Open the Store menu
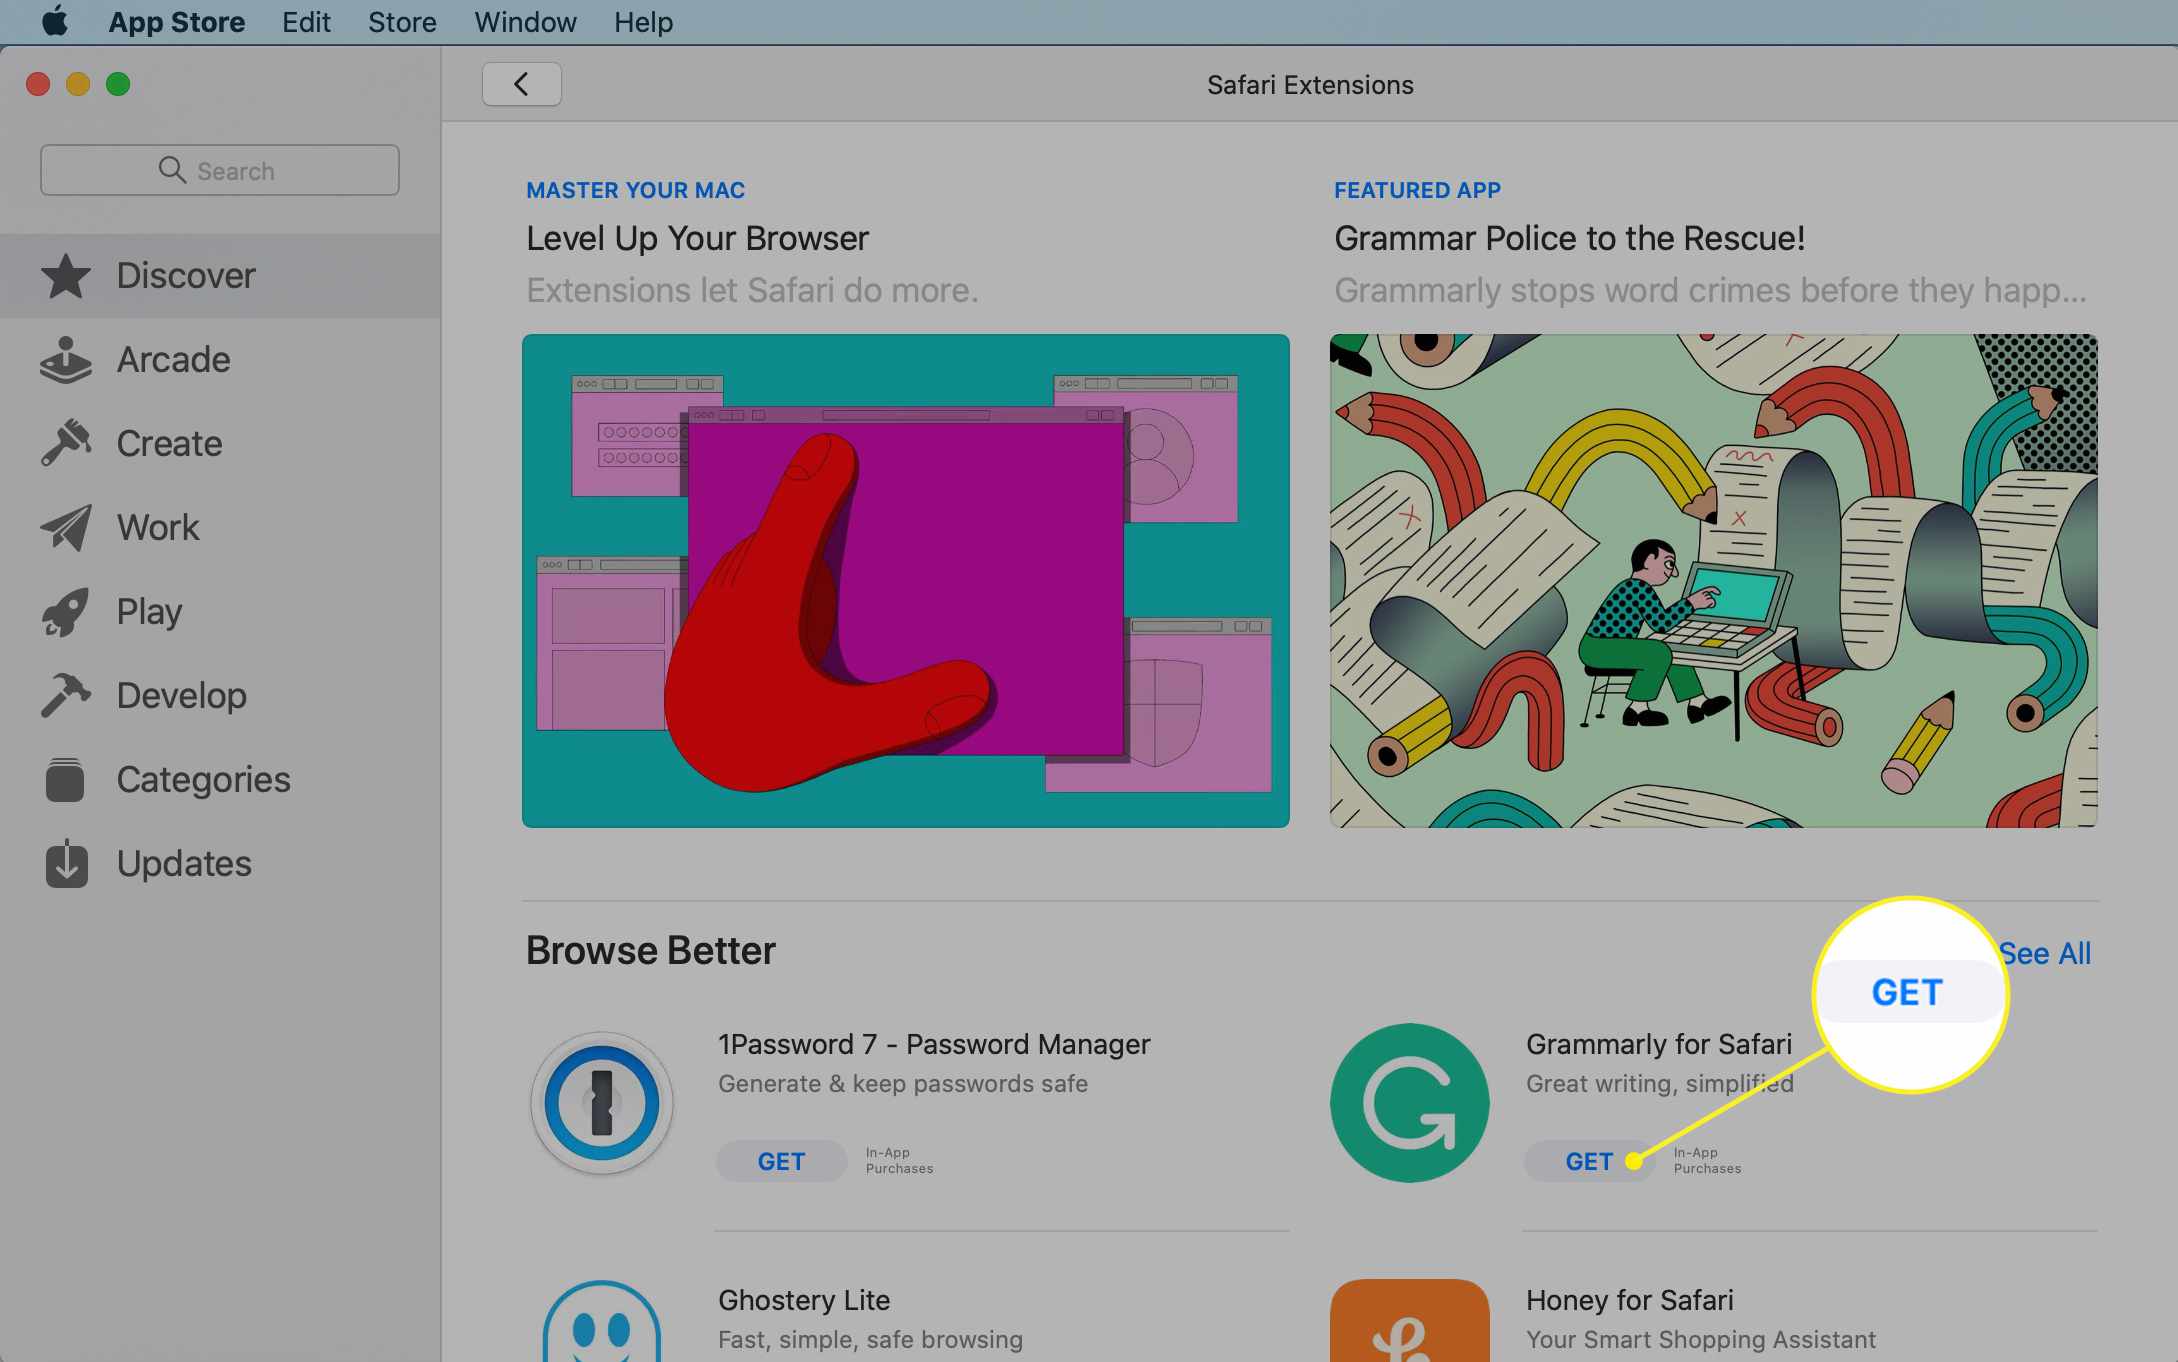This screenshot has height=1362, width=2178. pos(402,22)
